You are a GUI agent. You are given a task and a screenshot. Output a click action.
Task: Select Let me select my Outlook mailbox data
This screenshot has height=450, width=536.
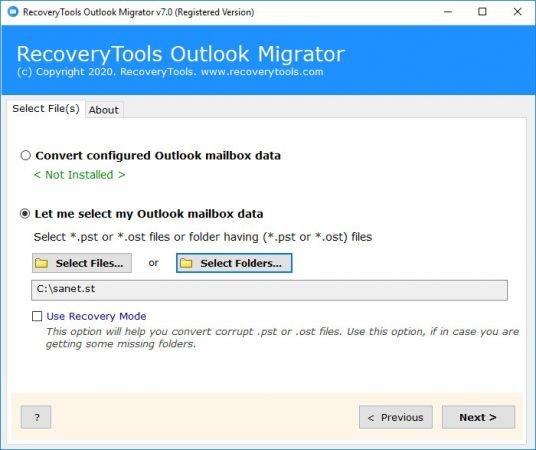[x=25, y=214]
